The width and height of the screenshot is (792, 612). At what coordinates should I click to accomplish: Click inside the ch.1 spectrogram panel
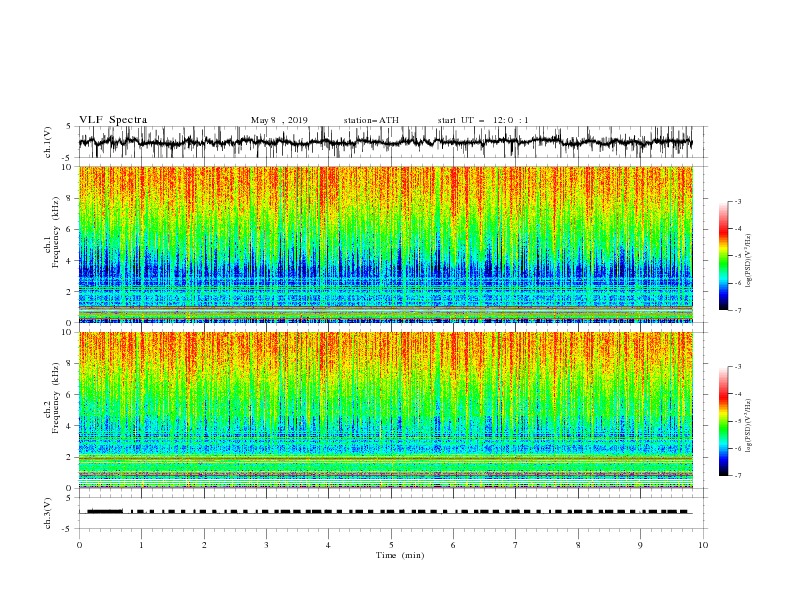point(385,244)
